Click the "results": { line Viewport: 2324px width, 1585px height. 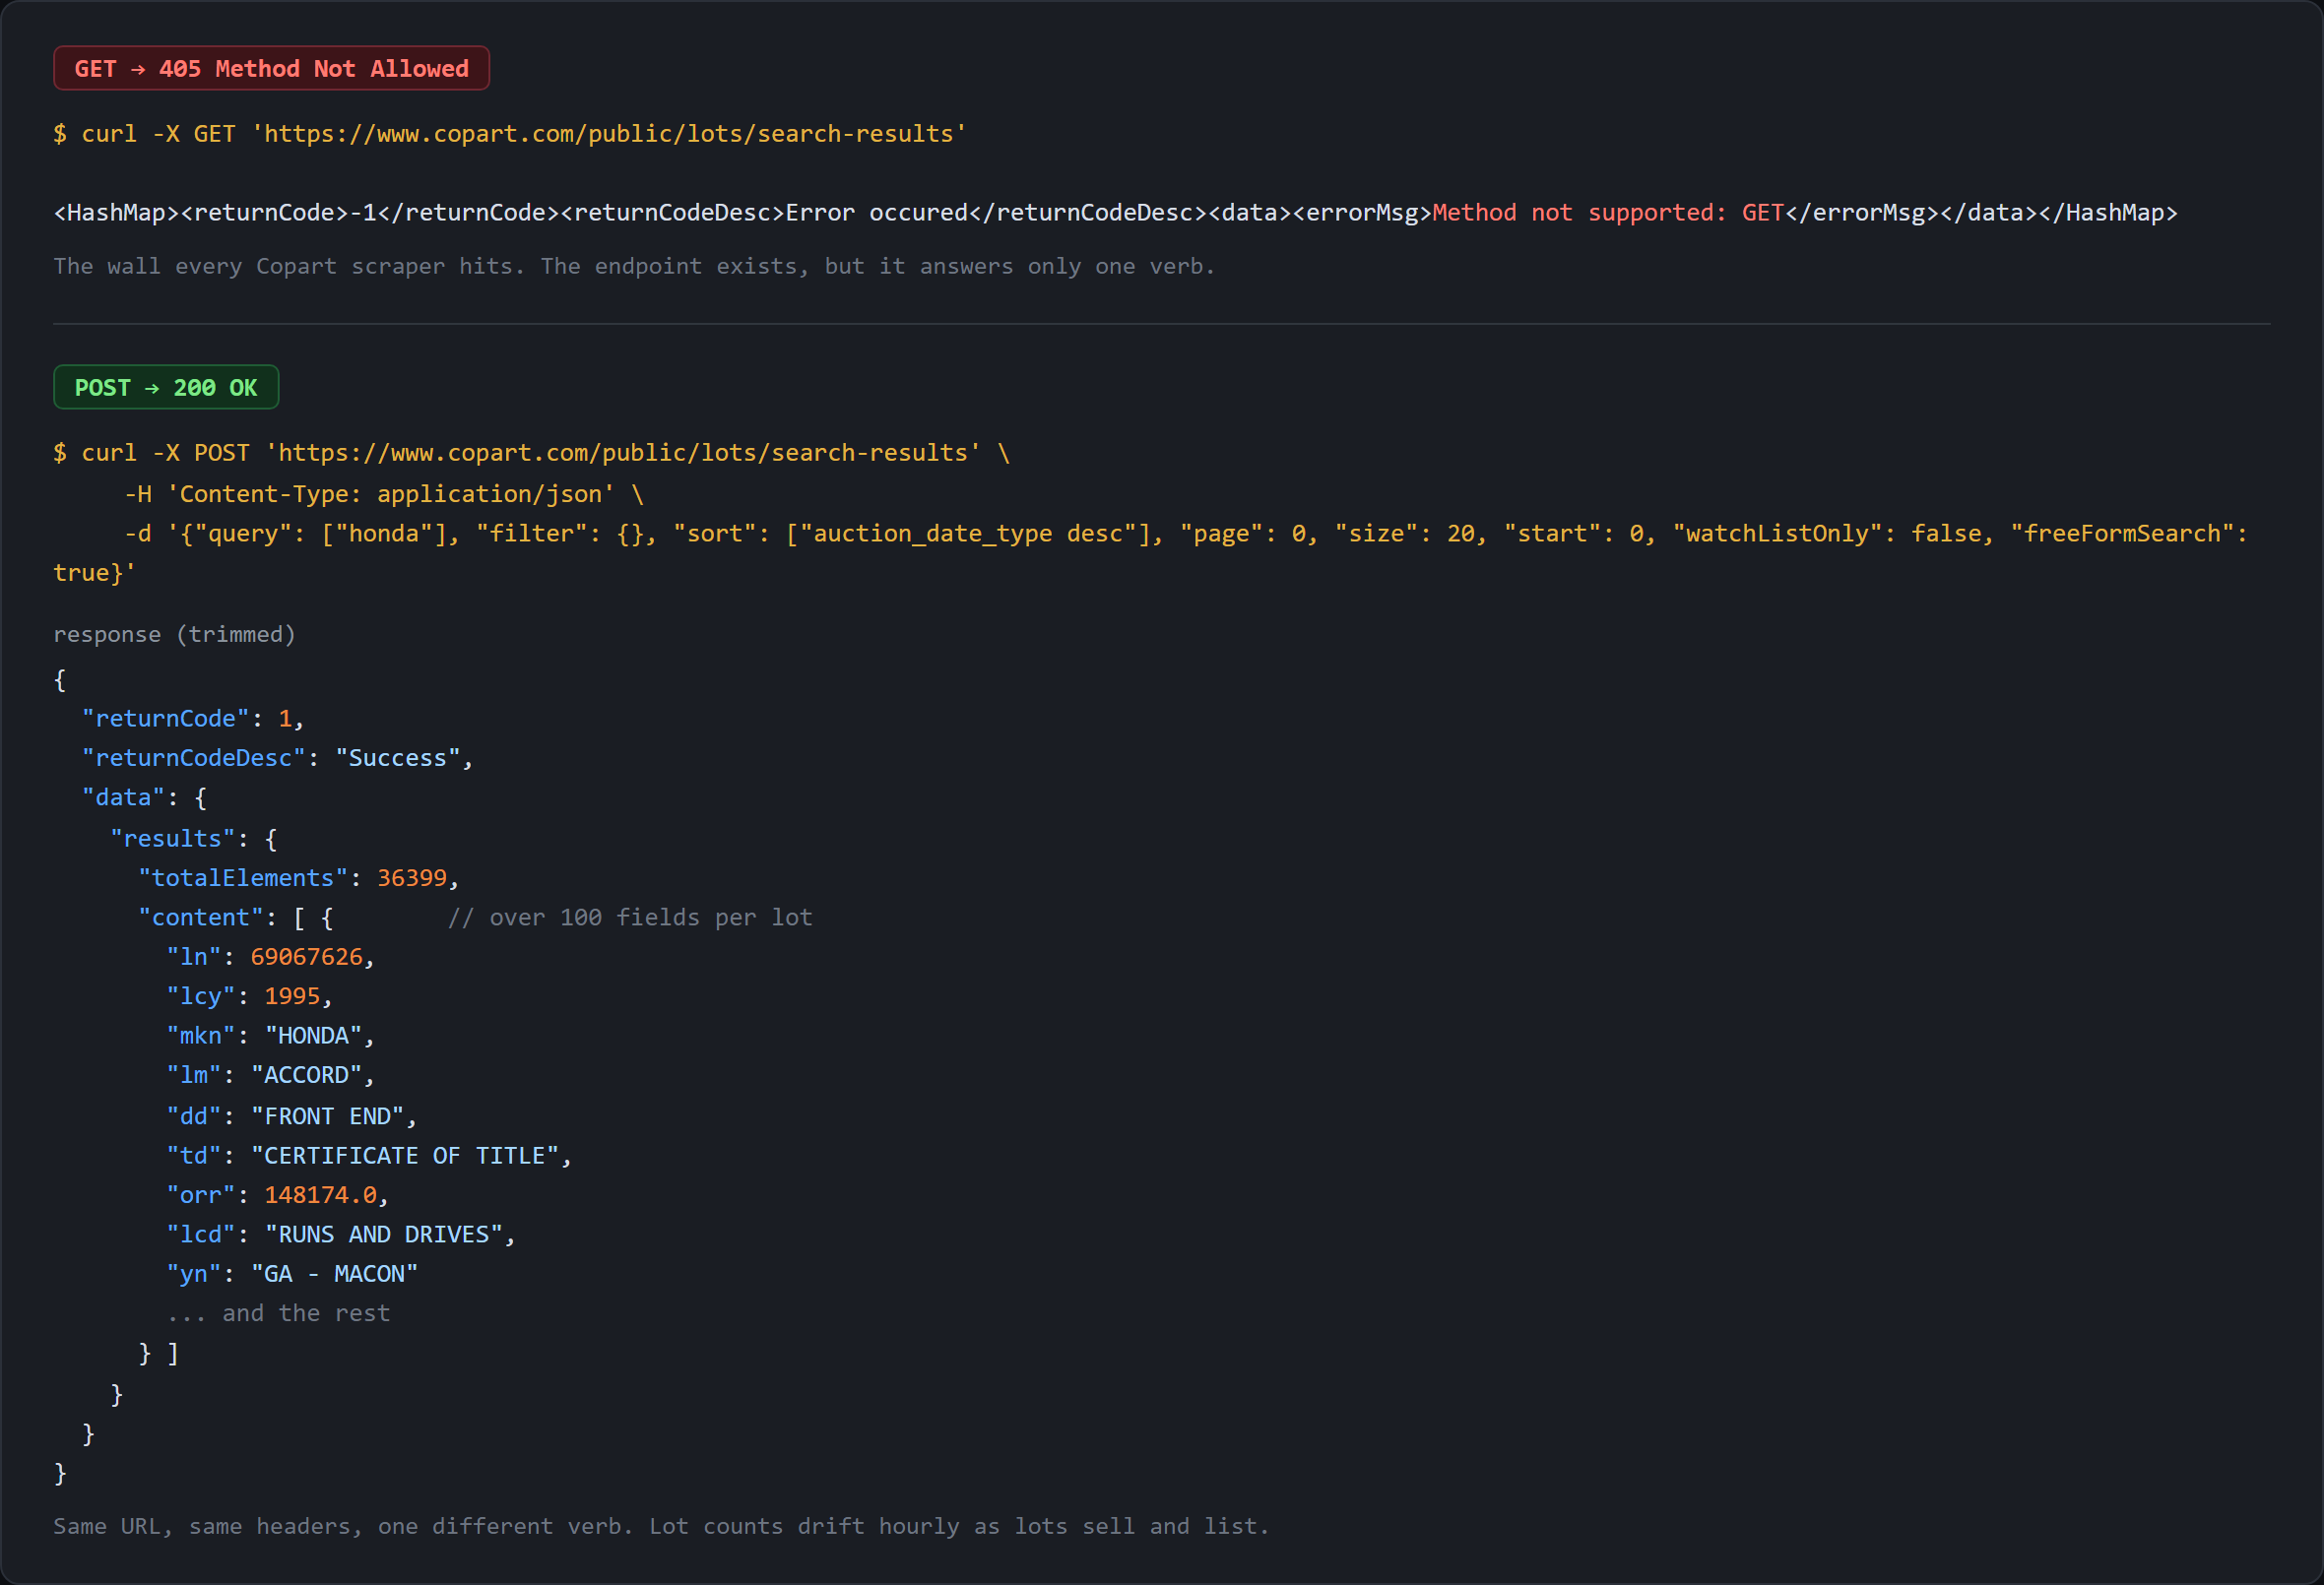coord(194,838)
